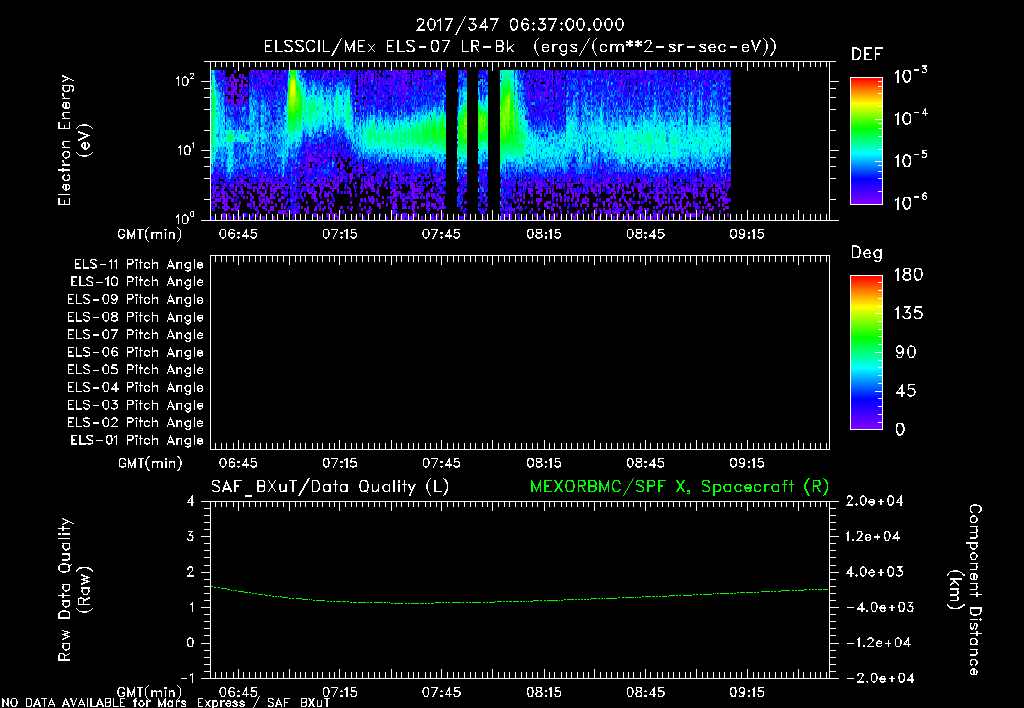Click the 08:15 time label under pitch angle panel
The height and width of the screenshot is (708, 1024).
(x=543, y=463)
